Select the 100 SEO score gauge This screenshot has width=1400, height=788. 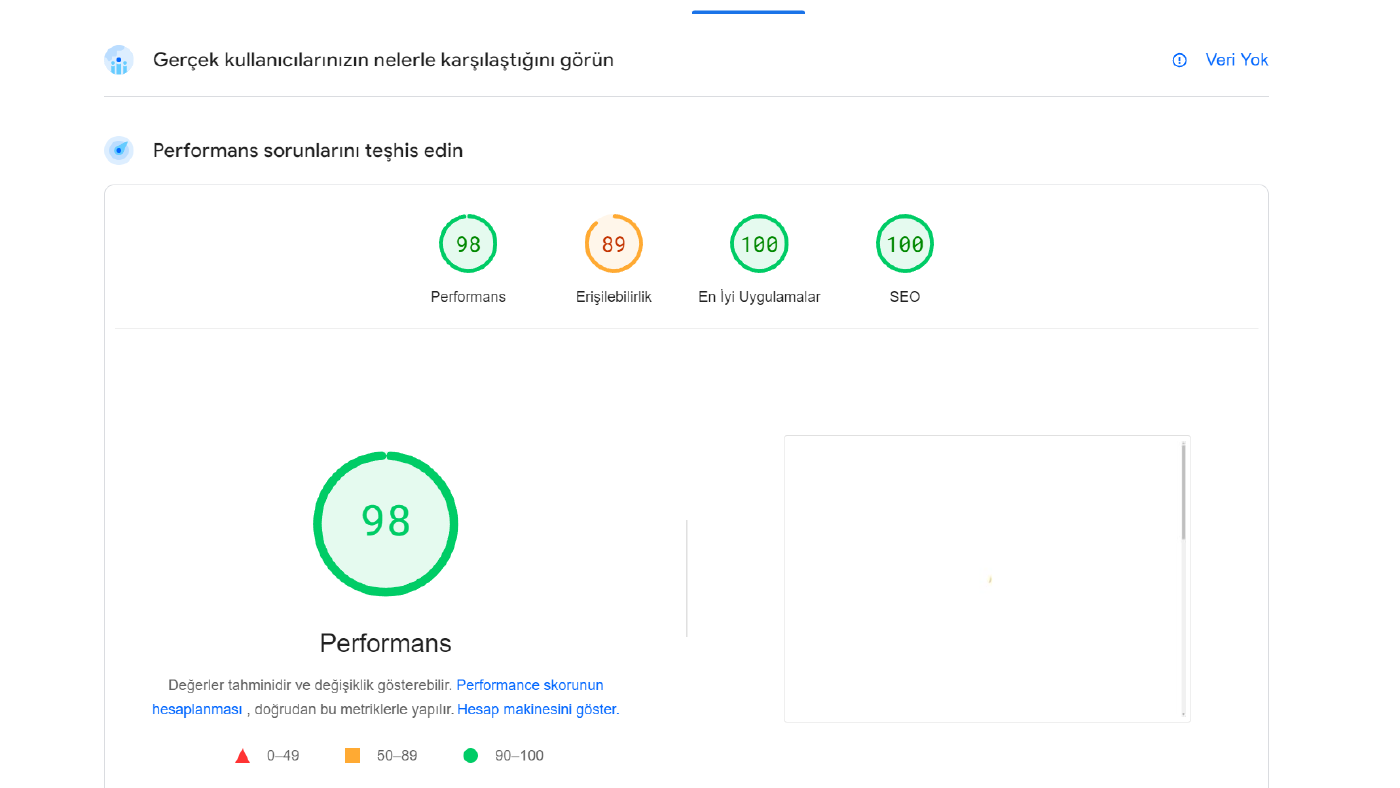905,243
